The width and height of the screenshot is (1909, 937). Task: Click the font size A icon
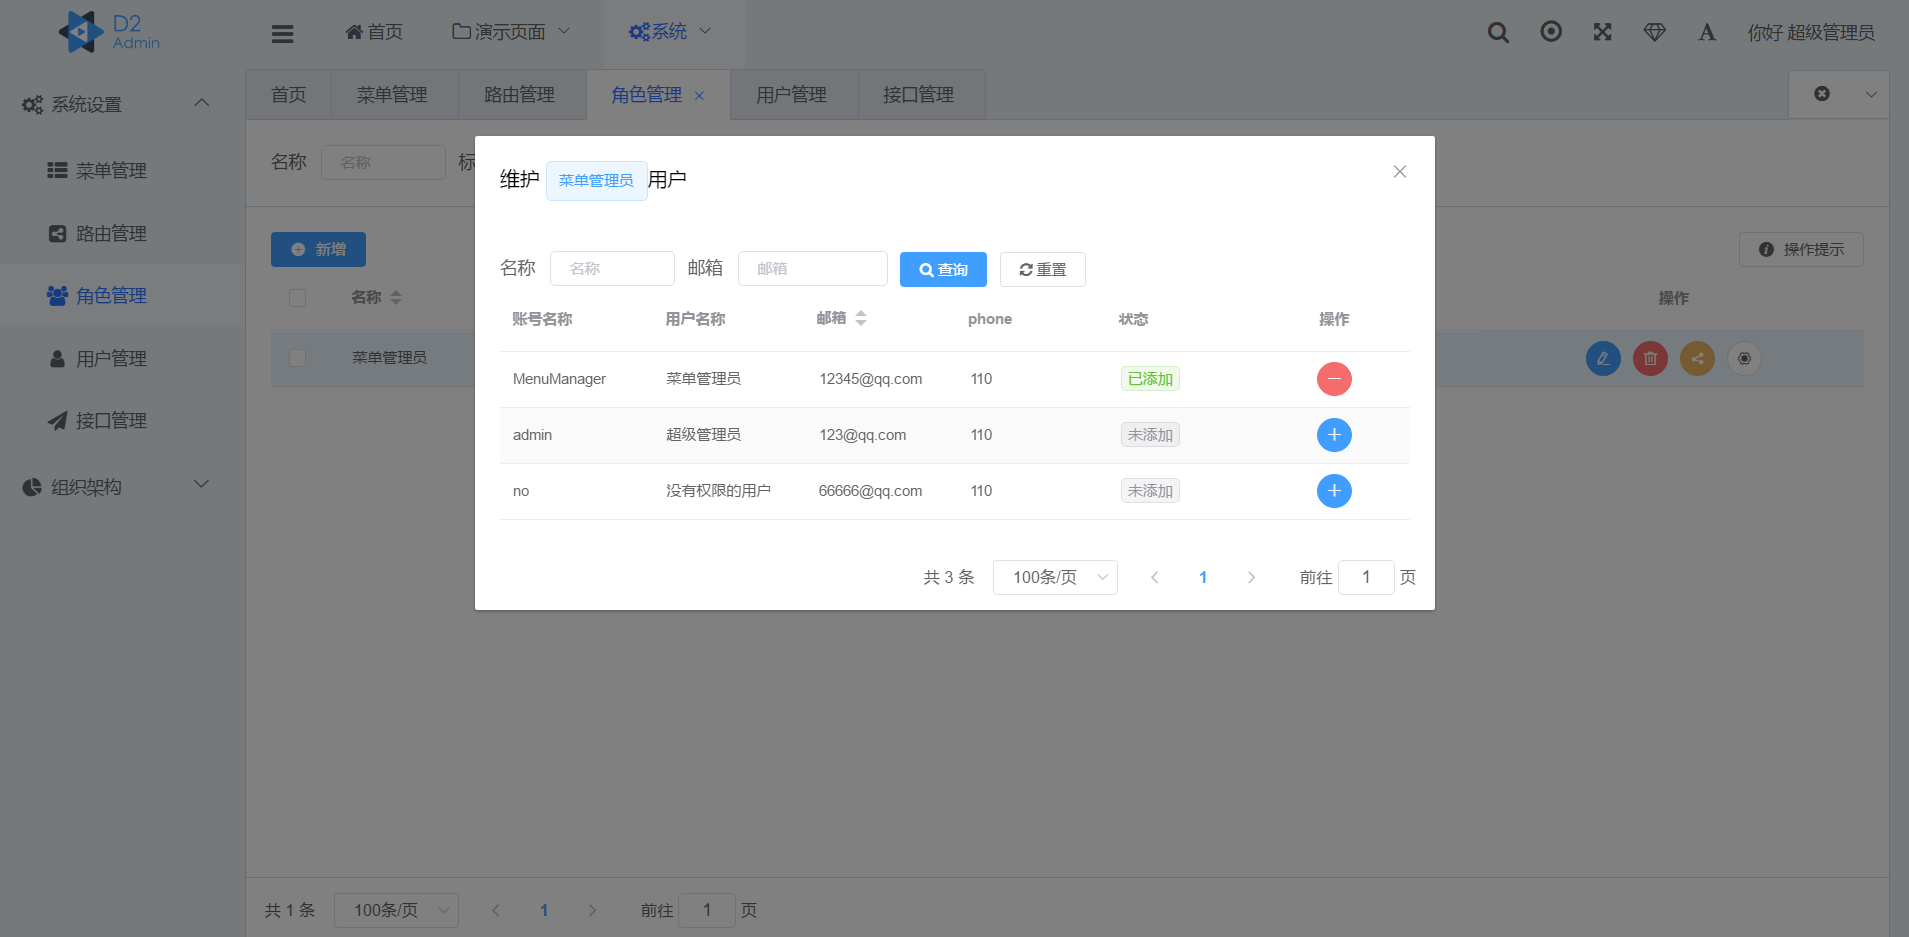tap(1706, 32)
